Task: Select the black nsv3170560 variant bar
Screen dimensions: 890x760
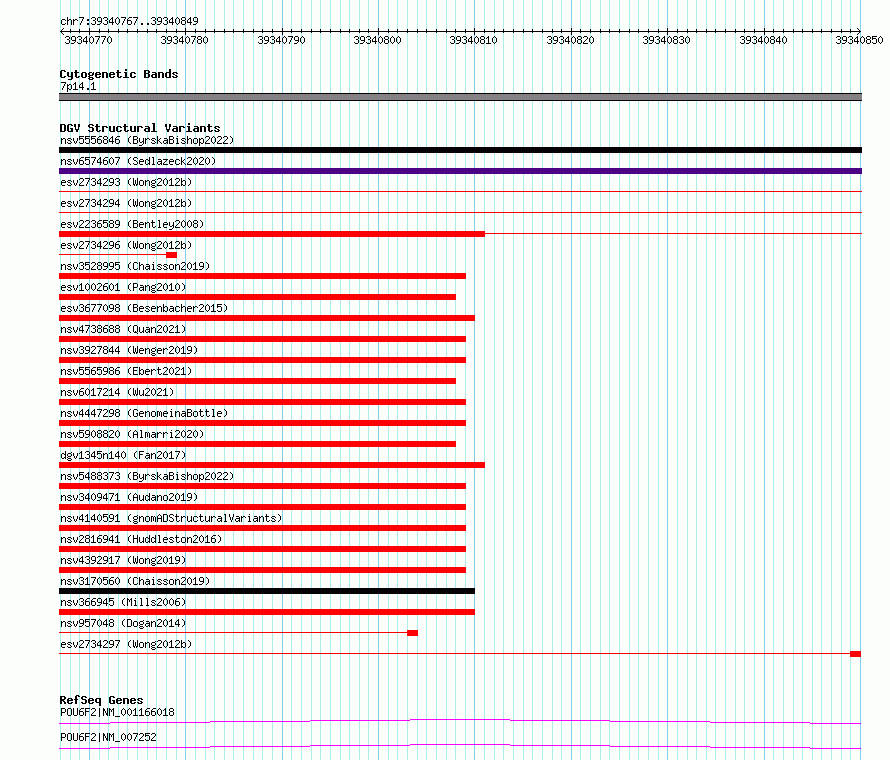Action: click(267, 591)
